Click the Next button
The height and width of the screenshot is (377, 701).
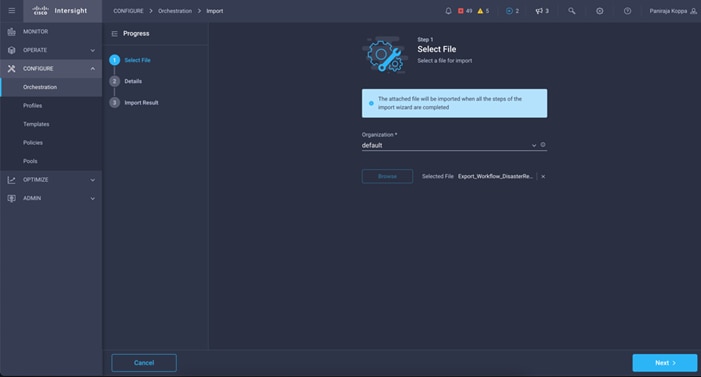(x=665, y=363)
